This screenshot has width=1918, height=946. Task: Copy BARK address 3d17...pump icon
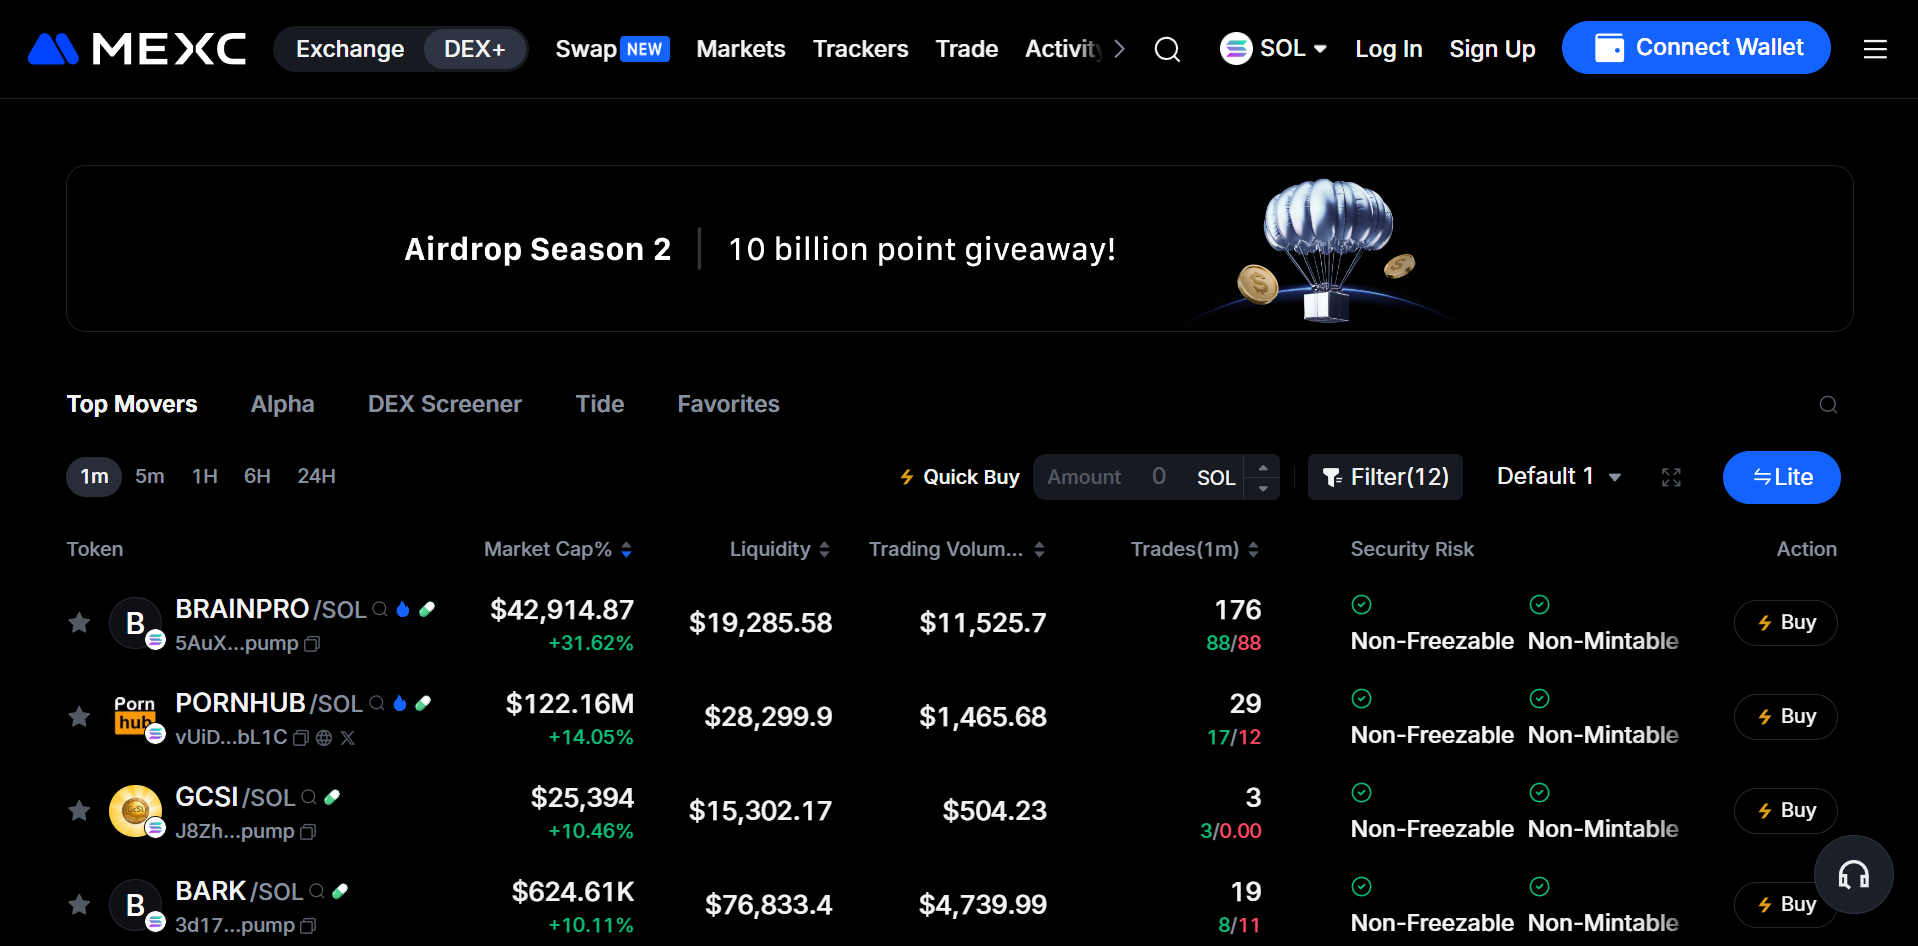(x=308, y=926)
